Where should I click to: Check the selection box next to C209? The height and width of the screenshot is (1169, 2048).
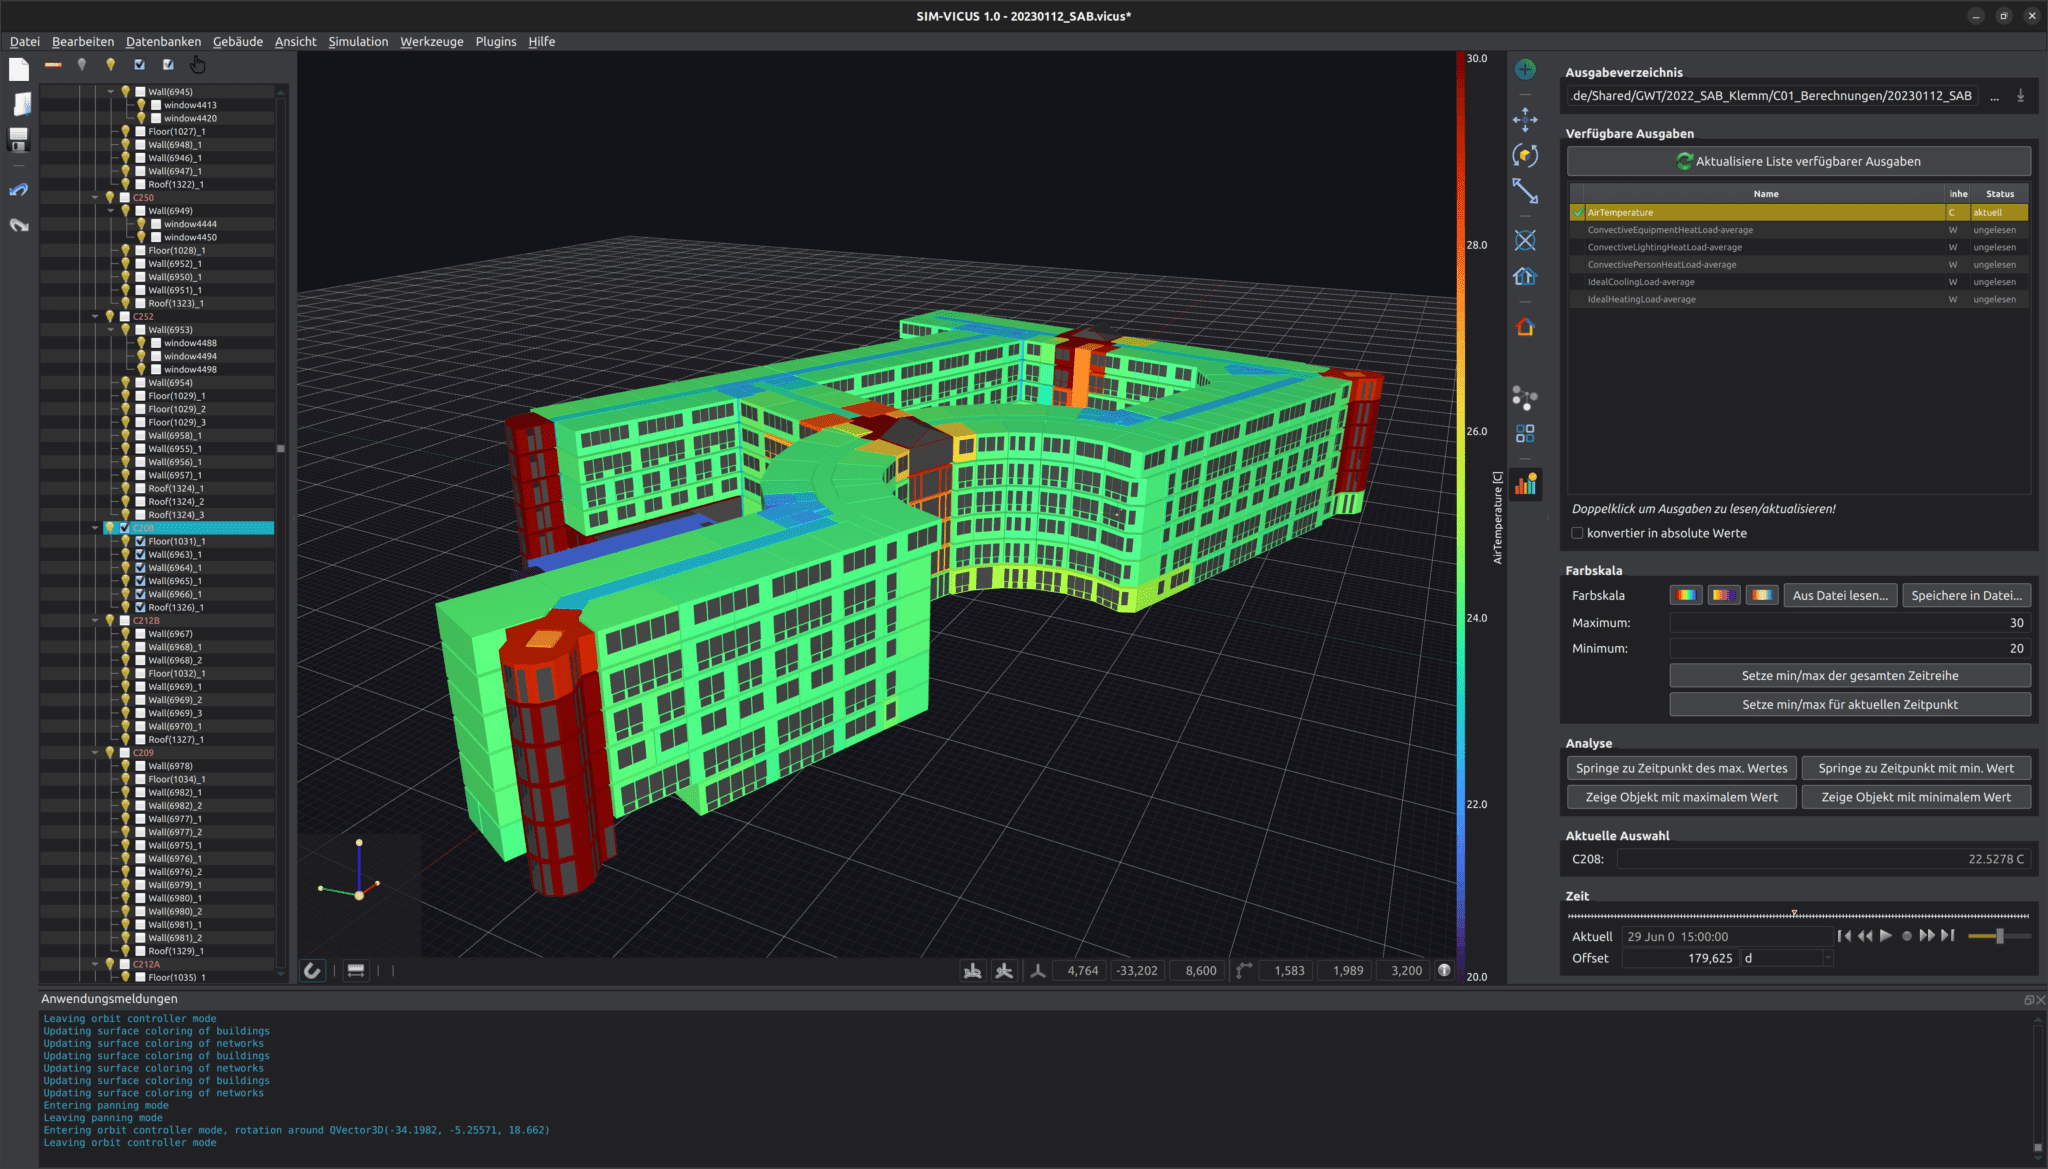coord(125,753)
